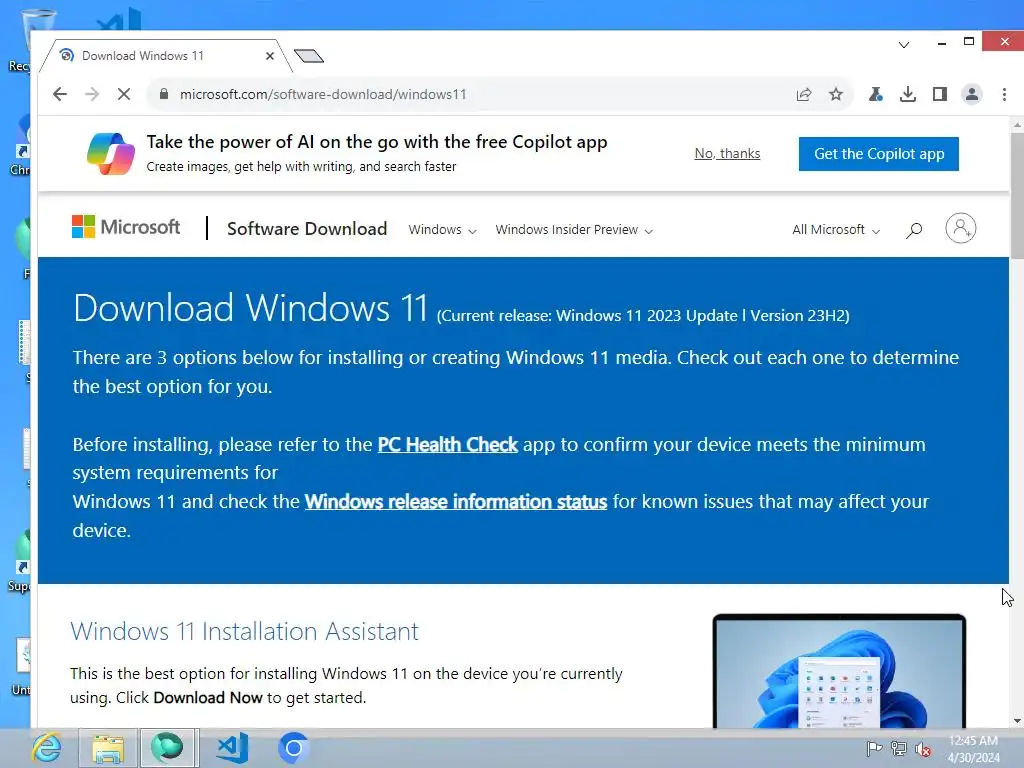The height and width of the screenshot is (768, 1024).
Task: Click the blue circle taskbar app icon
Action: [293, 748]
